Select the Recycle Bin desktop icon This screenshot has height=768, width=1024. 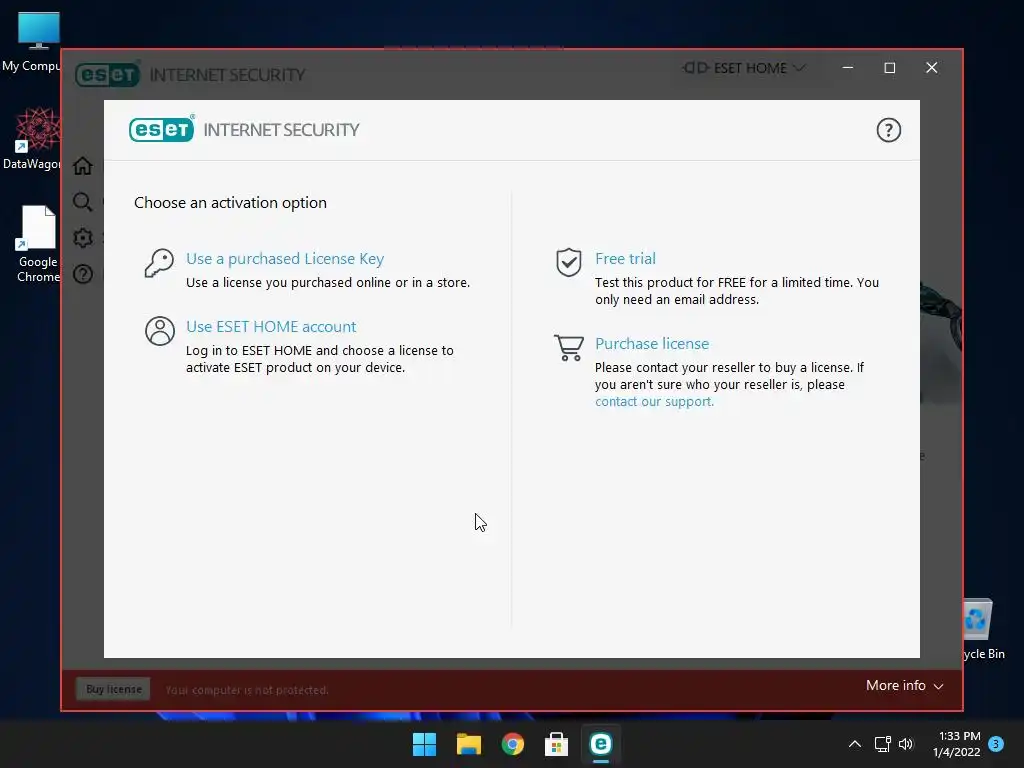click(x=984, y=630)
